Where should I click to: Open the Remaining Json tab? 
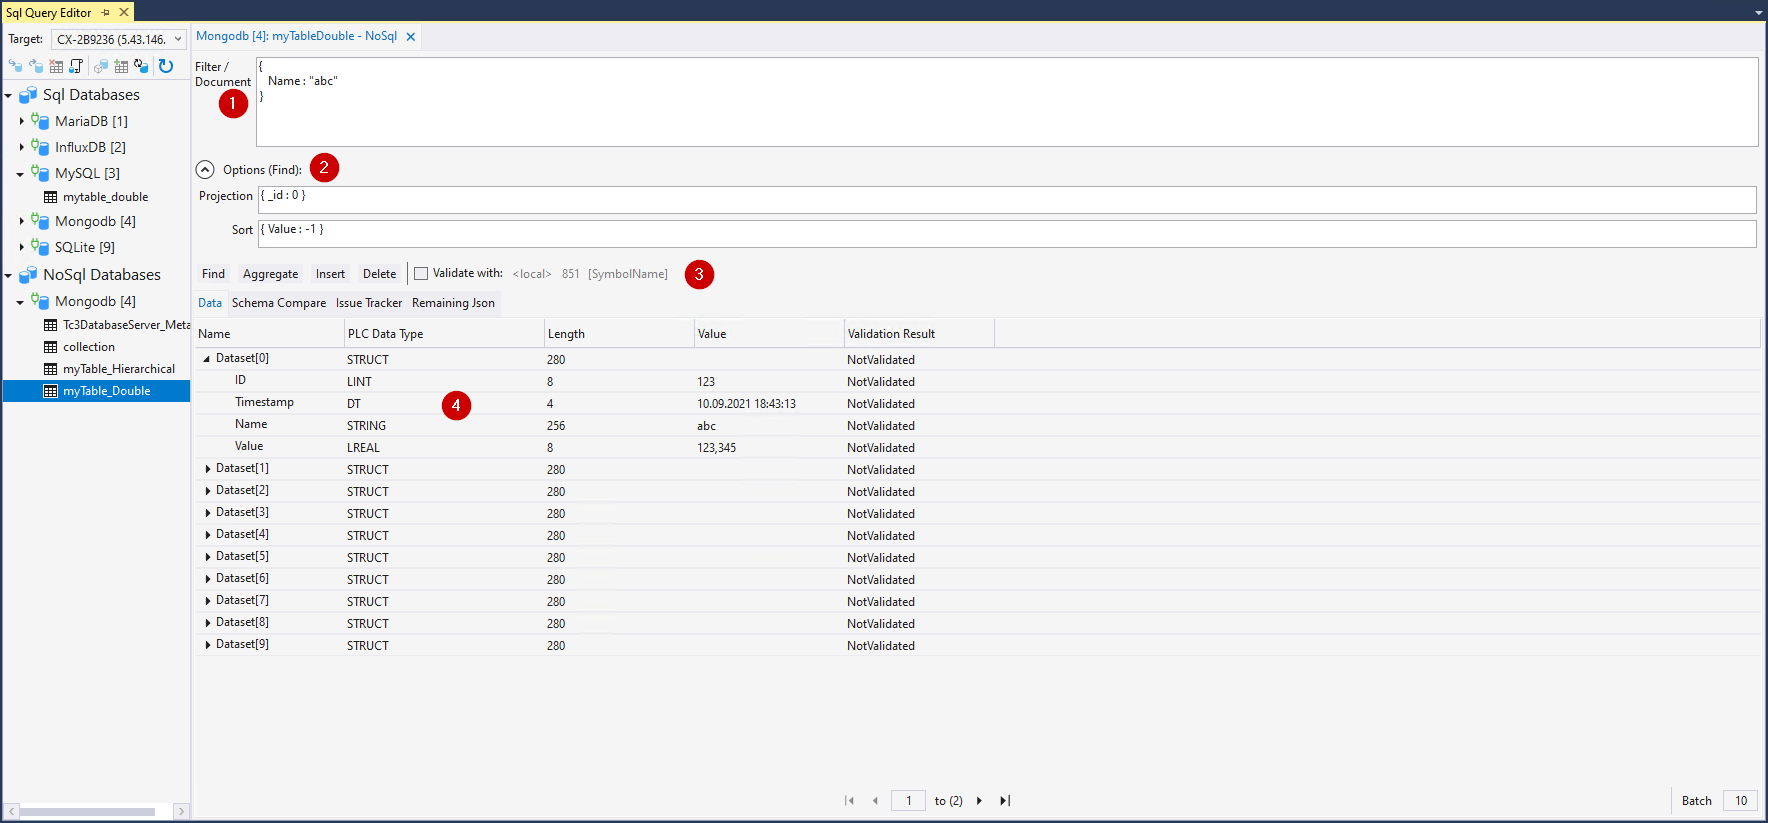pyautogui.click(x=453, y=303)
